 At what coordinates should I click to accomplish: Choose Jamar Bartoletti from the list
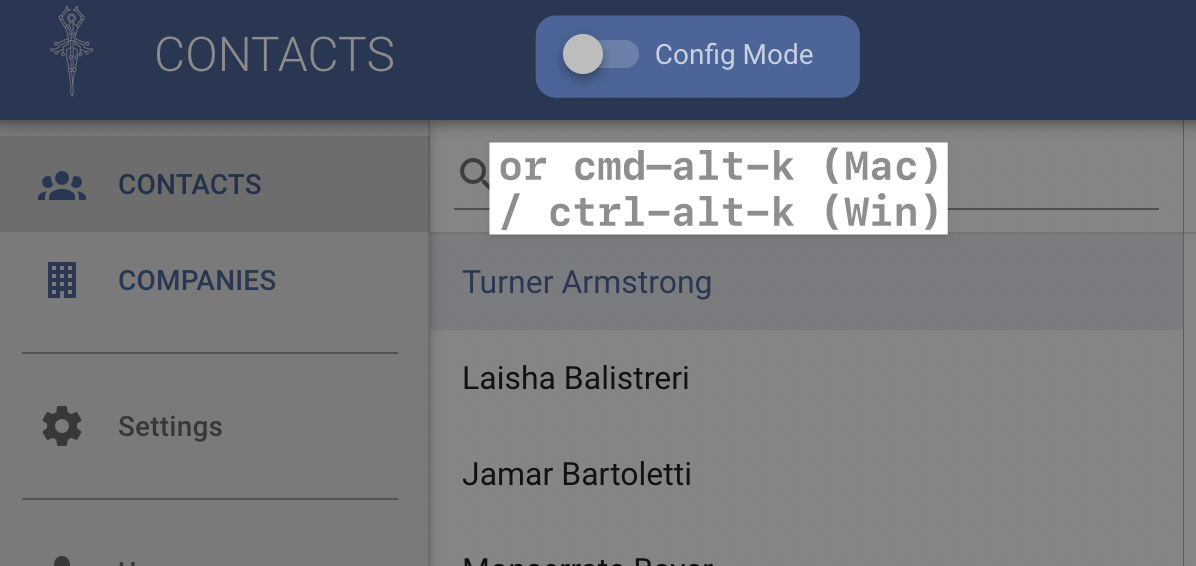click(x=577, y=474)
